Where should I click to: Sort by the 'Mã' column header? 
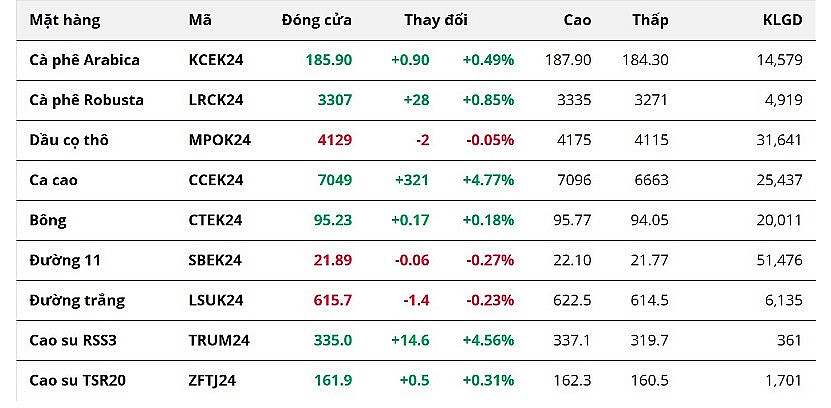(199, 20)
